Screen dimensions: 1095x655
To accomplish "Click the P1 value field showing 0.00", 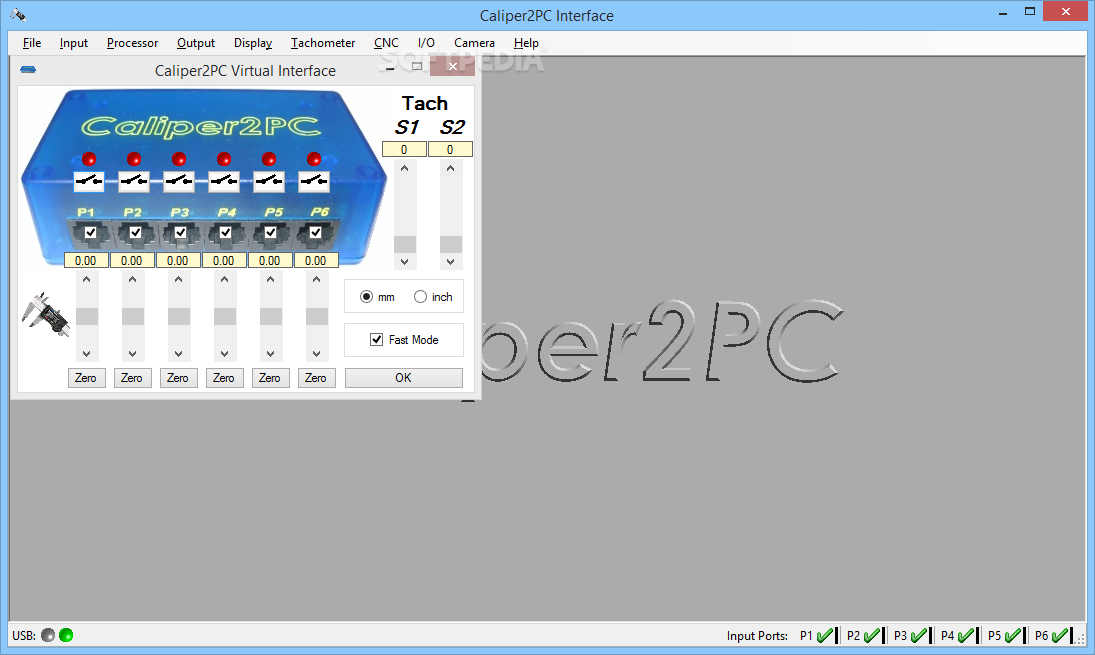I will tap(86, 260).
